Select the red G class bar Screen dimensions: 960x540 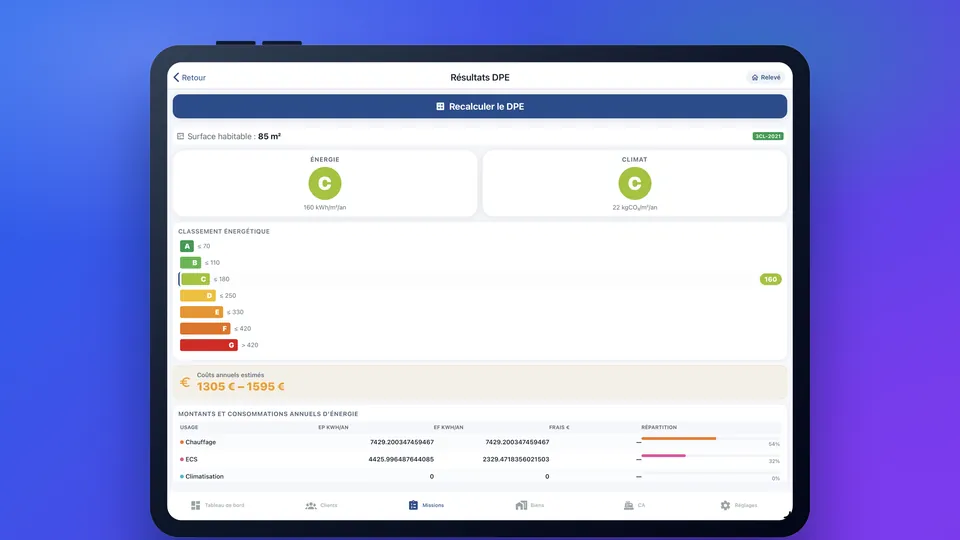tap(209, 345)
